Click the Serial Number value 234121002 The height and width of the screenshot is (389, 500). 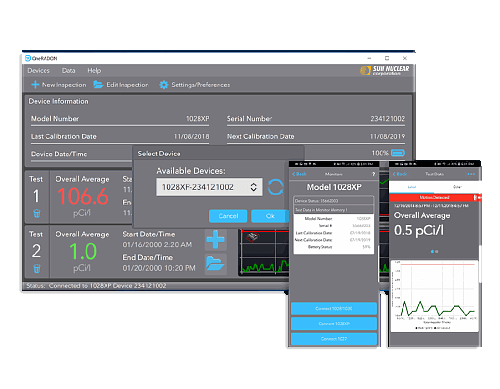[x=388, y=119]
